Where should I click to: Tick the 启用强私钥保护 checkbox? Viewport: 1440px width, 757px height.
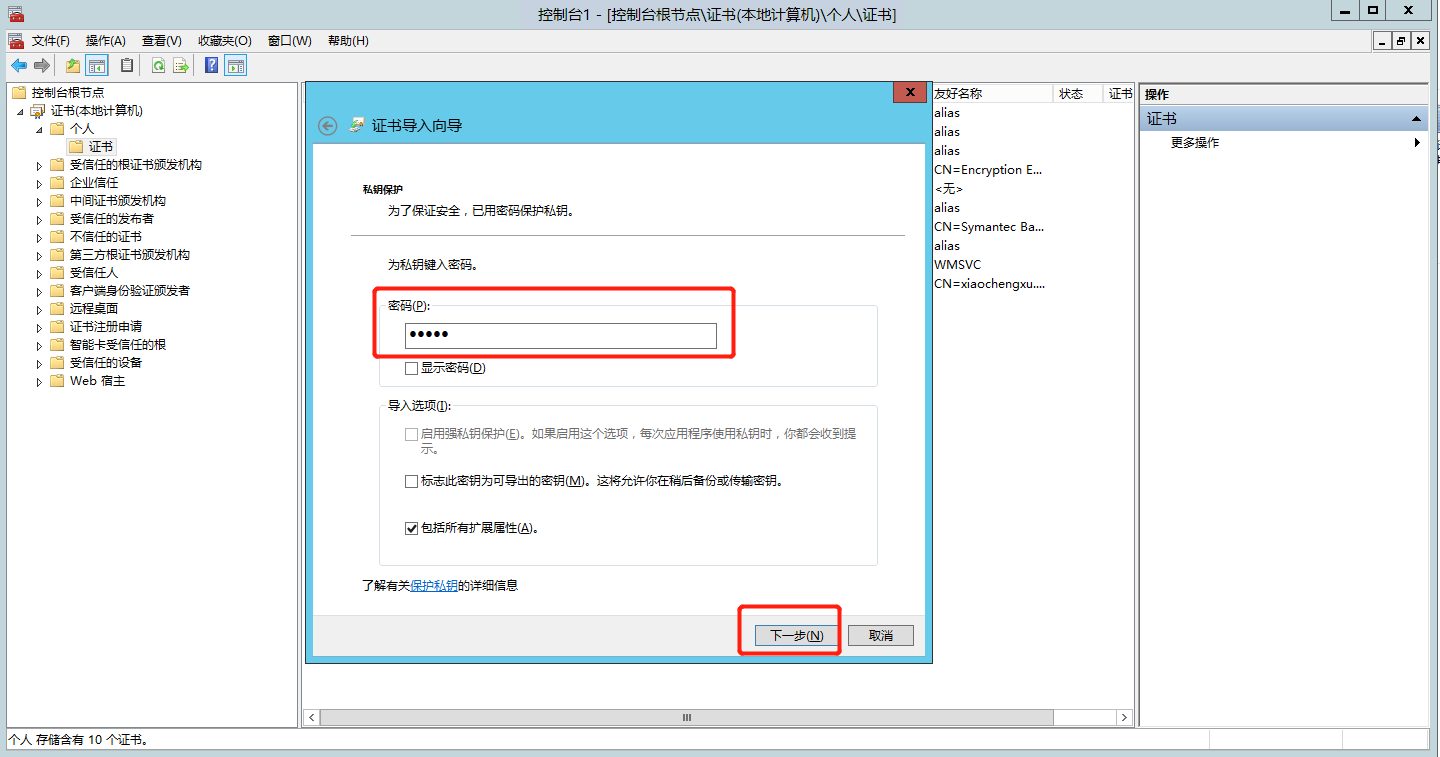[411, 434]
